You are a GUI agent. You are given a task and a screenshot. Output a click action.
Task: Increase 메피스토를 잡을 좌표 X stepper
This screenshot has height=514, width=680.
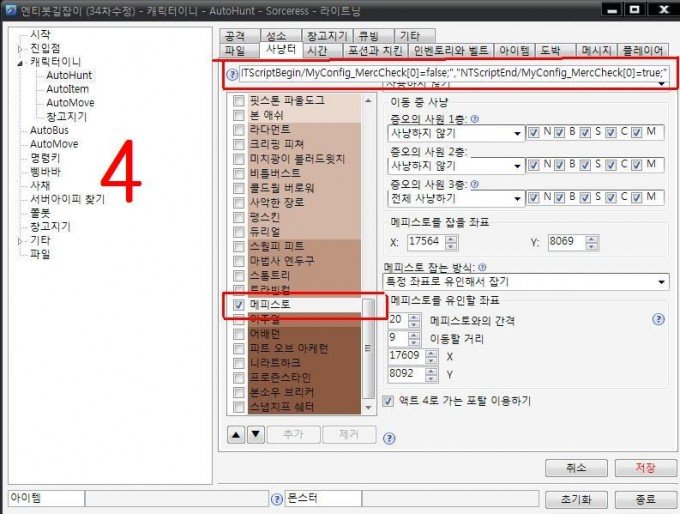pos(451,239)
